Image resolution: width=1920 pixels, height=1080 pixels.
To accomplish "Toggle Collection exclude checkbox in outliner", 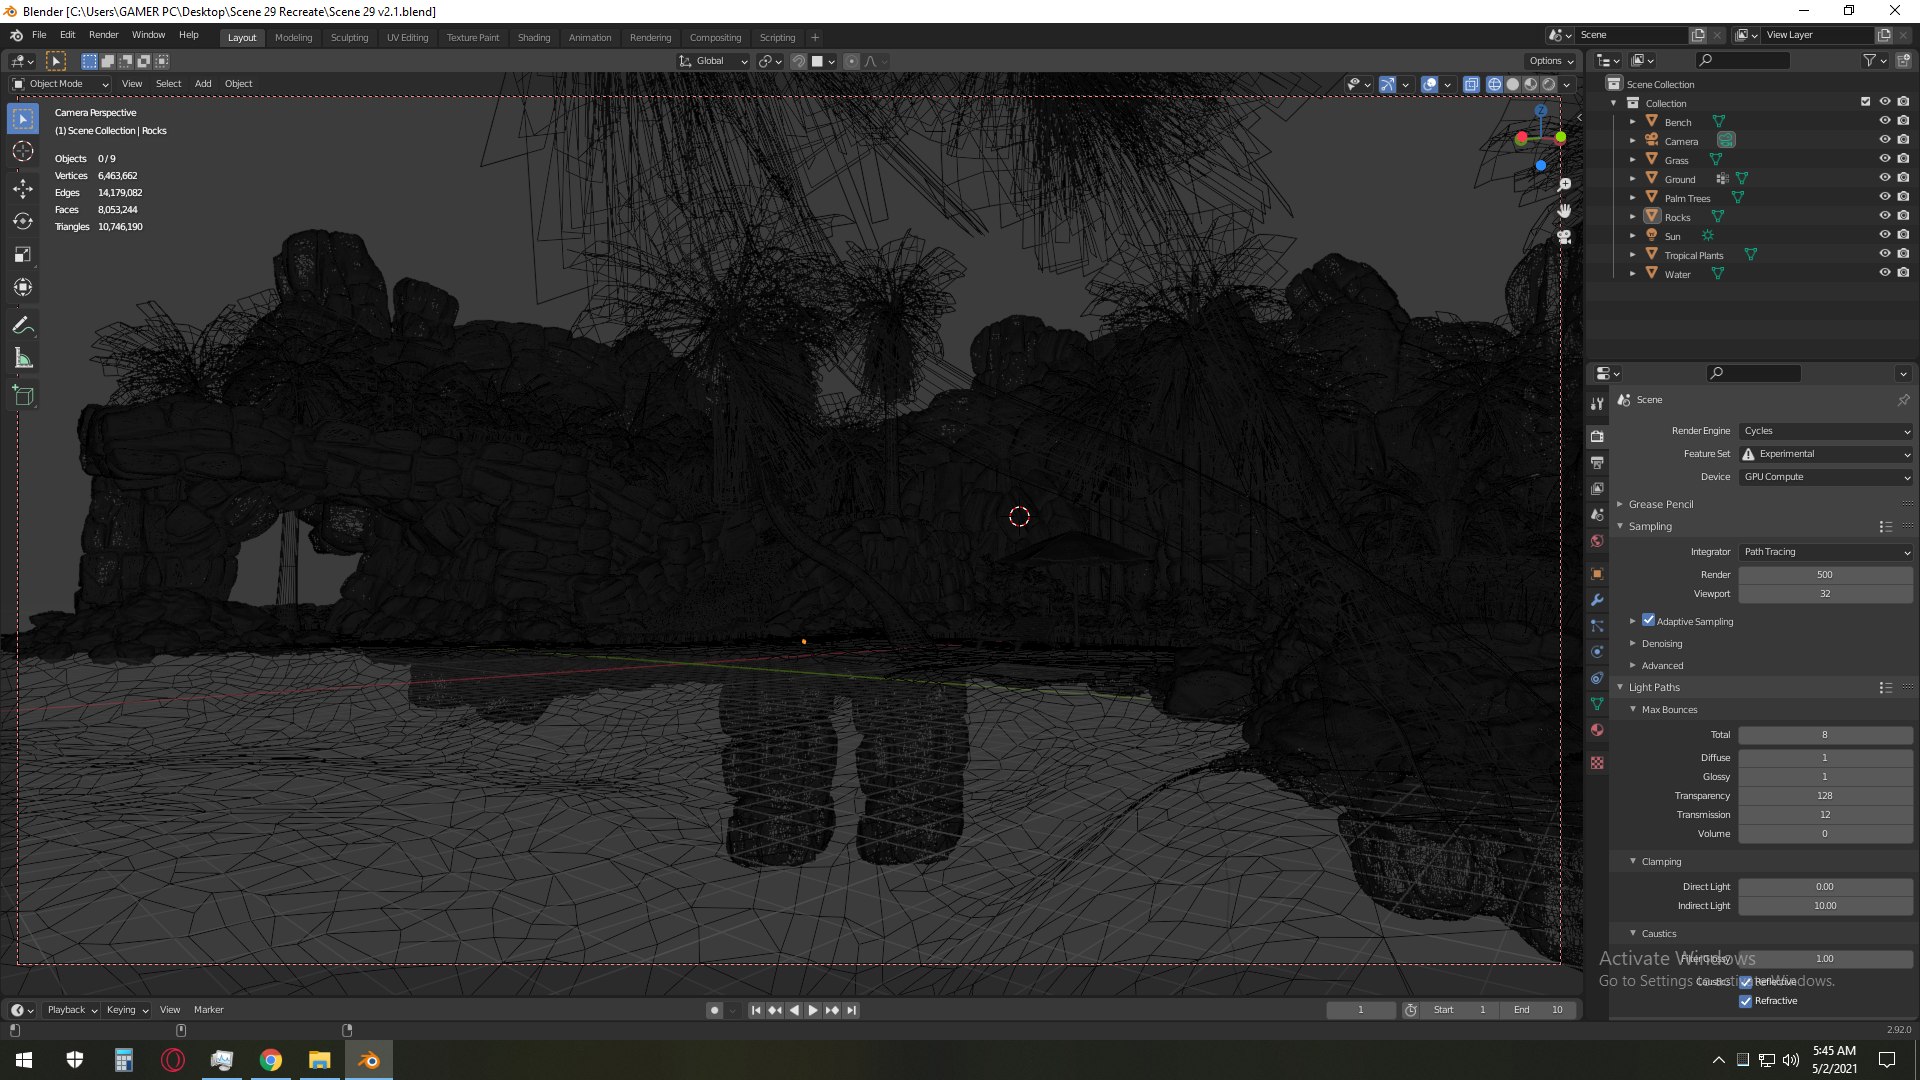I will [x=1865, y=102].
